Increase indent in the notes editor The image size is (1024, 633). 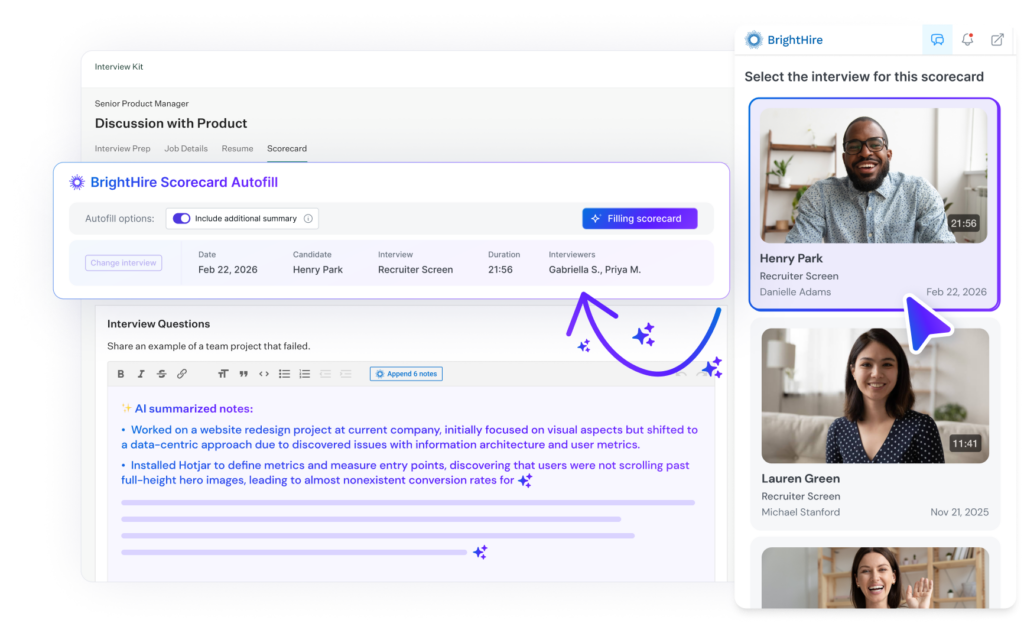(x=345, y=374)
